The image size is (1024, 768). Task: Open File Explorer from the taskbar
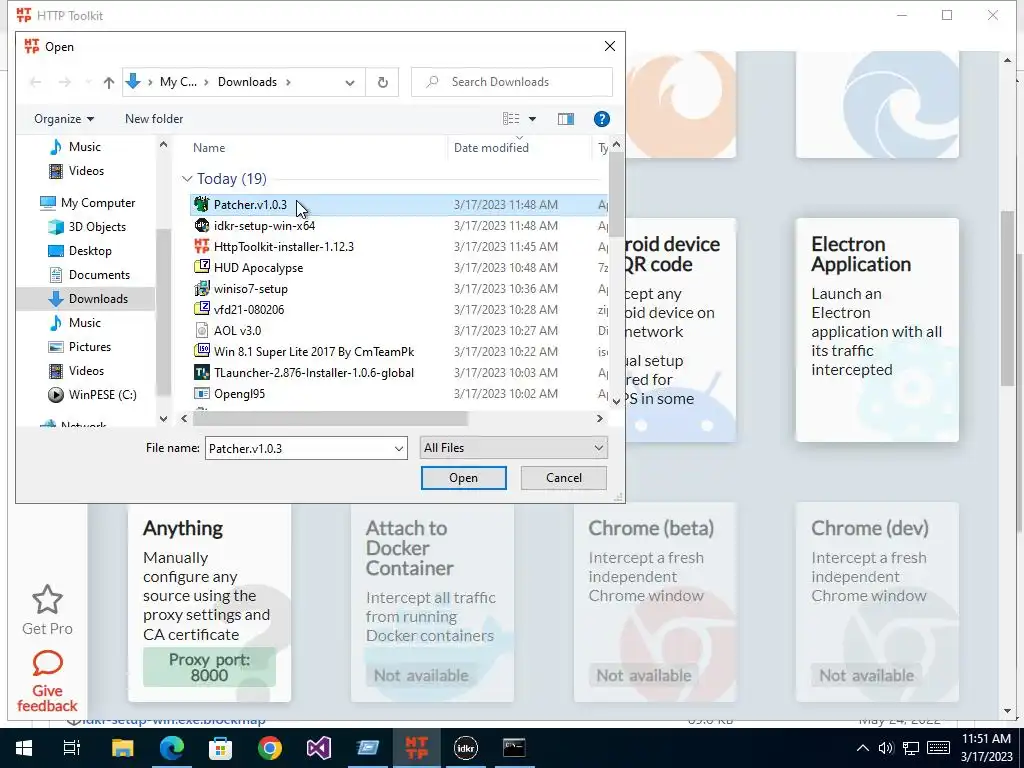(122, 748)
